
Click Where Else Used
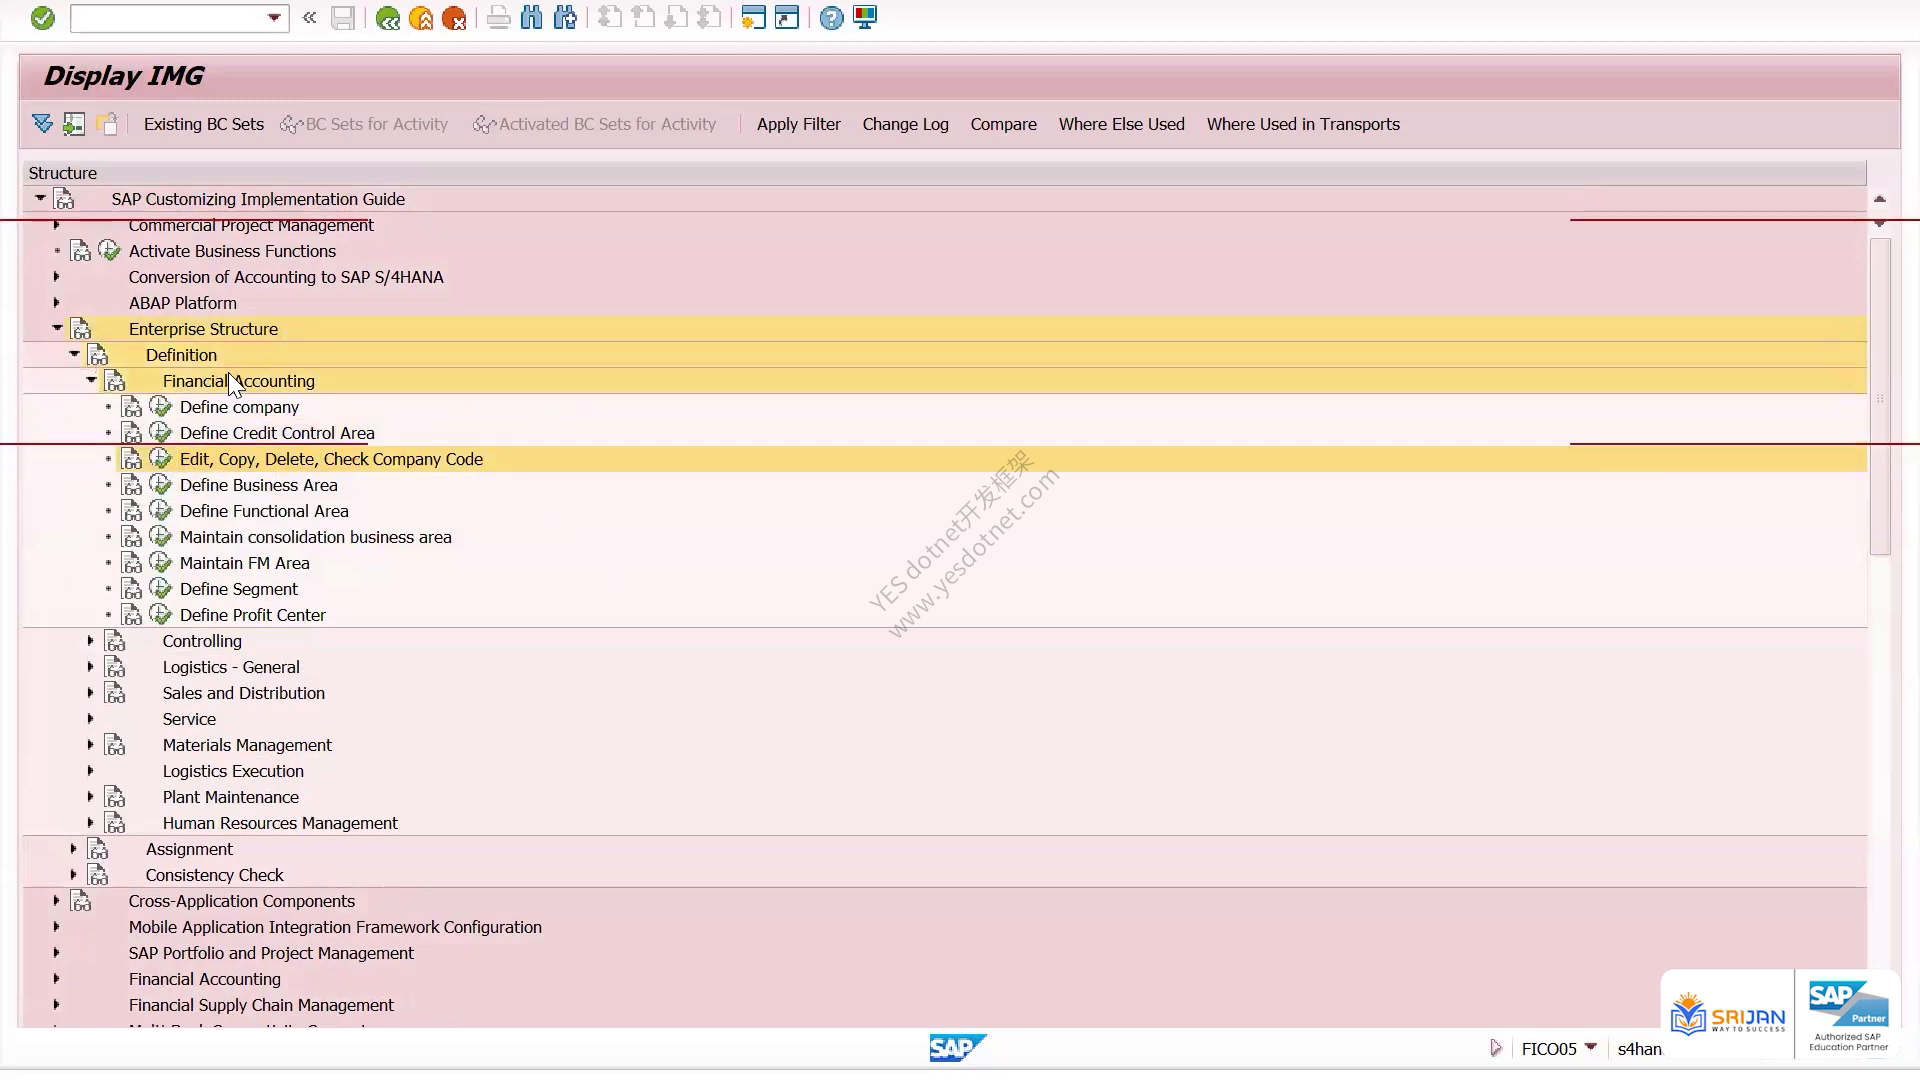(x=1121, y=124)
